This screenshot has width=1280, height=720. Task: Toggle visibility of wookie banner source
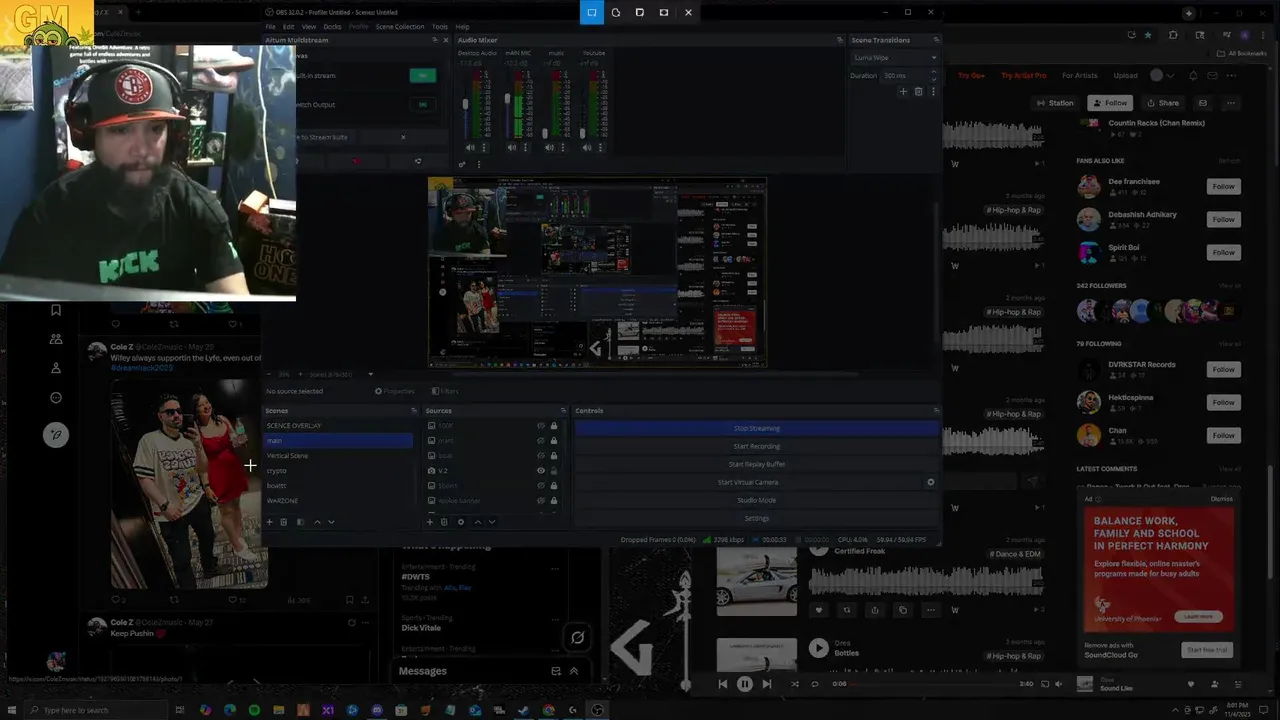click(541, 500)
